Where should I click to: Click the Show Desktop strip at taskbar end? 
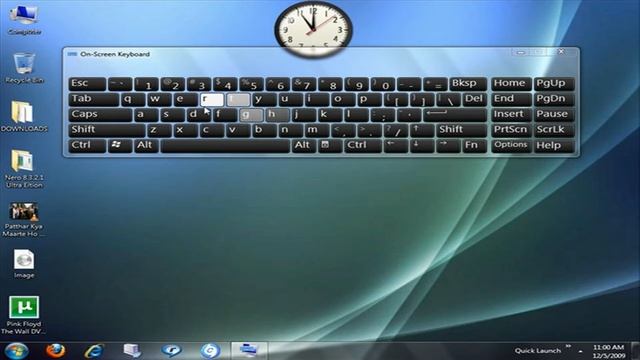636,351
